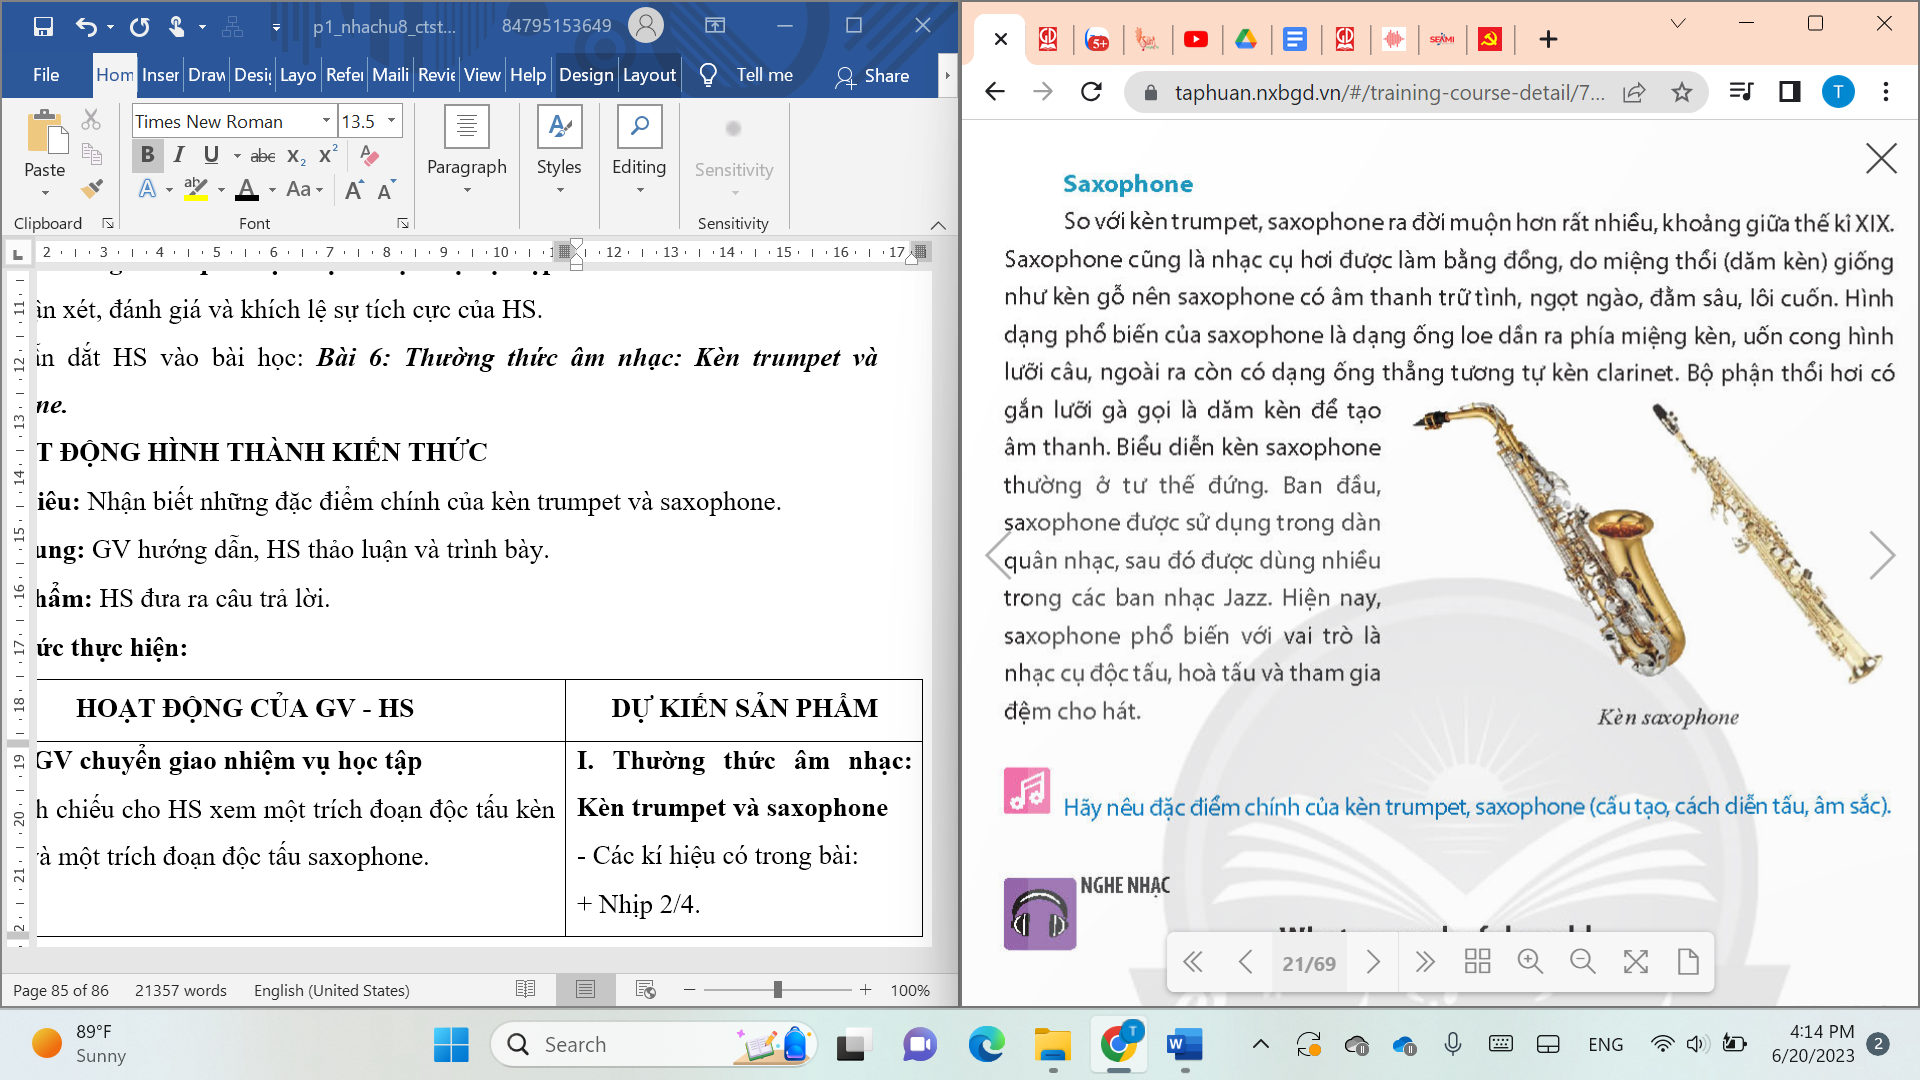Open the Paragraph group dropdown
The image size is (1920, 1080).
[x=466, y=191]
